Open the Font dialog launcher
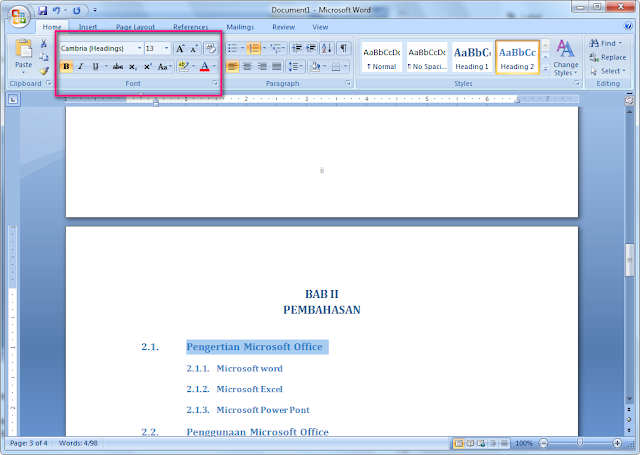 tap(215, 83)
